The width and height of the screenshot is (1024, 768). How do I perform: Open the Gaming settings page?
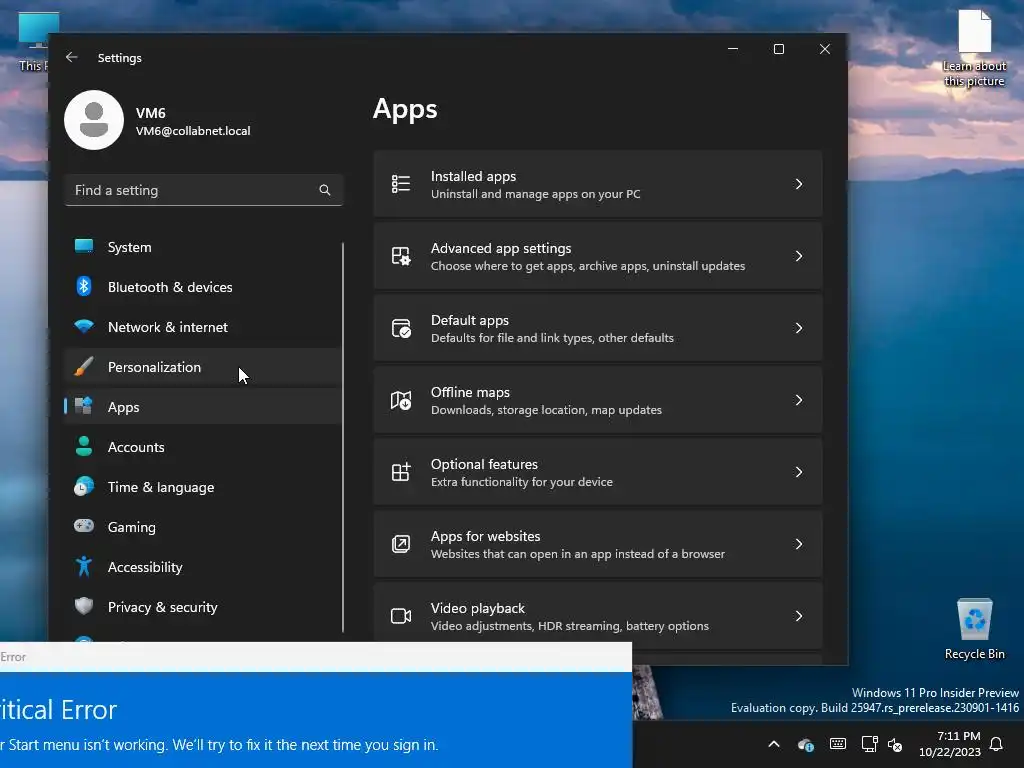coord(202,527)
